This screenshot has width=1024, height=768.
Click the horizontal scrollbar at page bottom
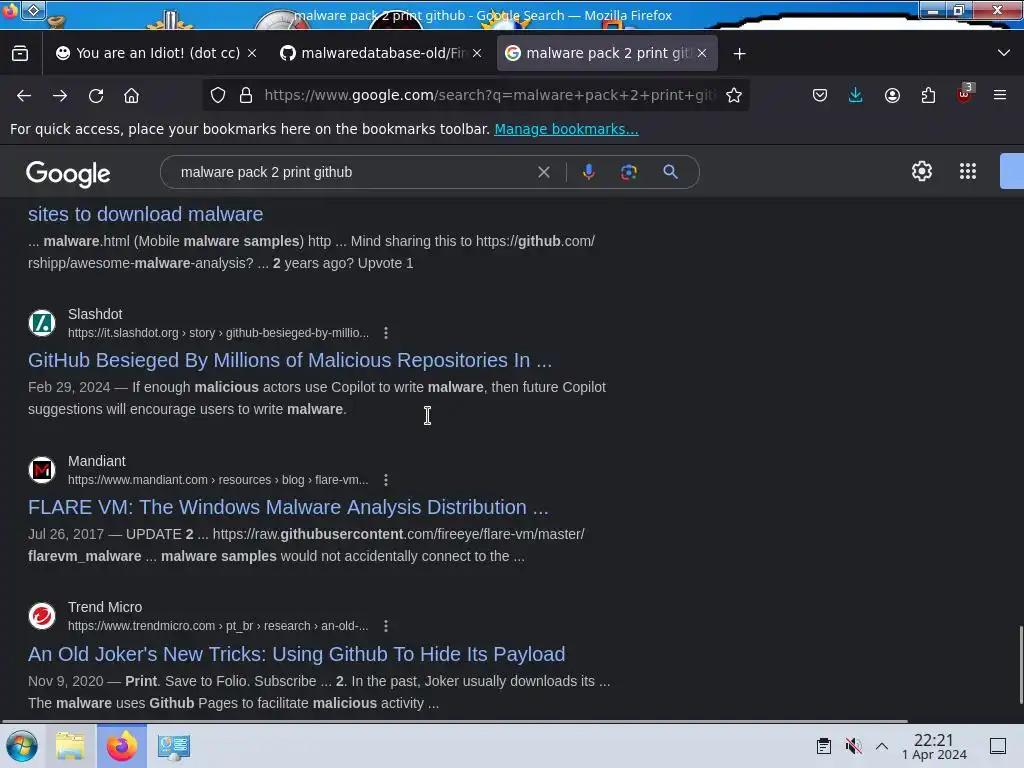click(x=455, y=722)
